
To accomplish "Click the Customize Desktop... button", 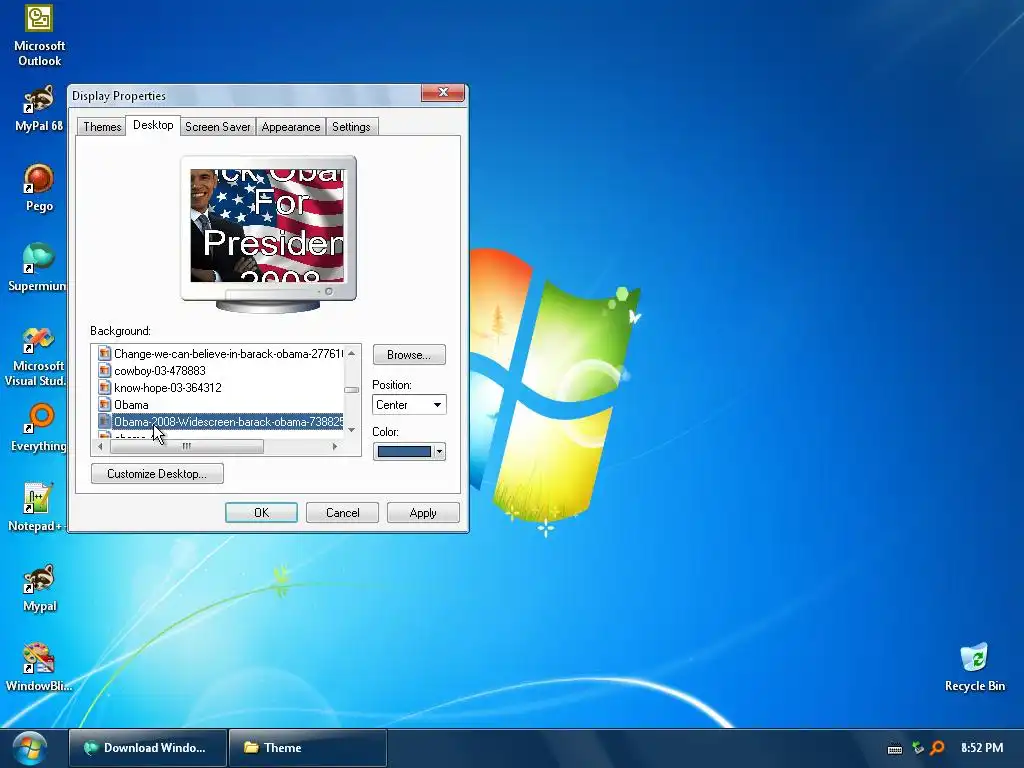I will click(x=157, y=473).
